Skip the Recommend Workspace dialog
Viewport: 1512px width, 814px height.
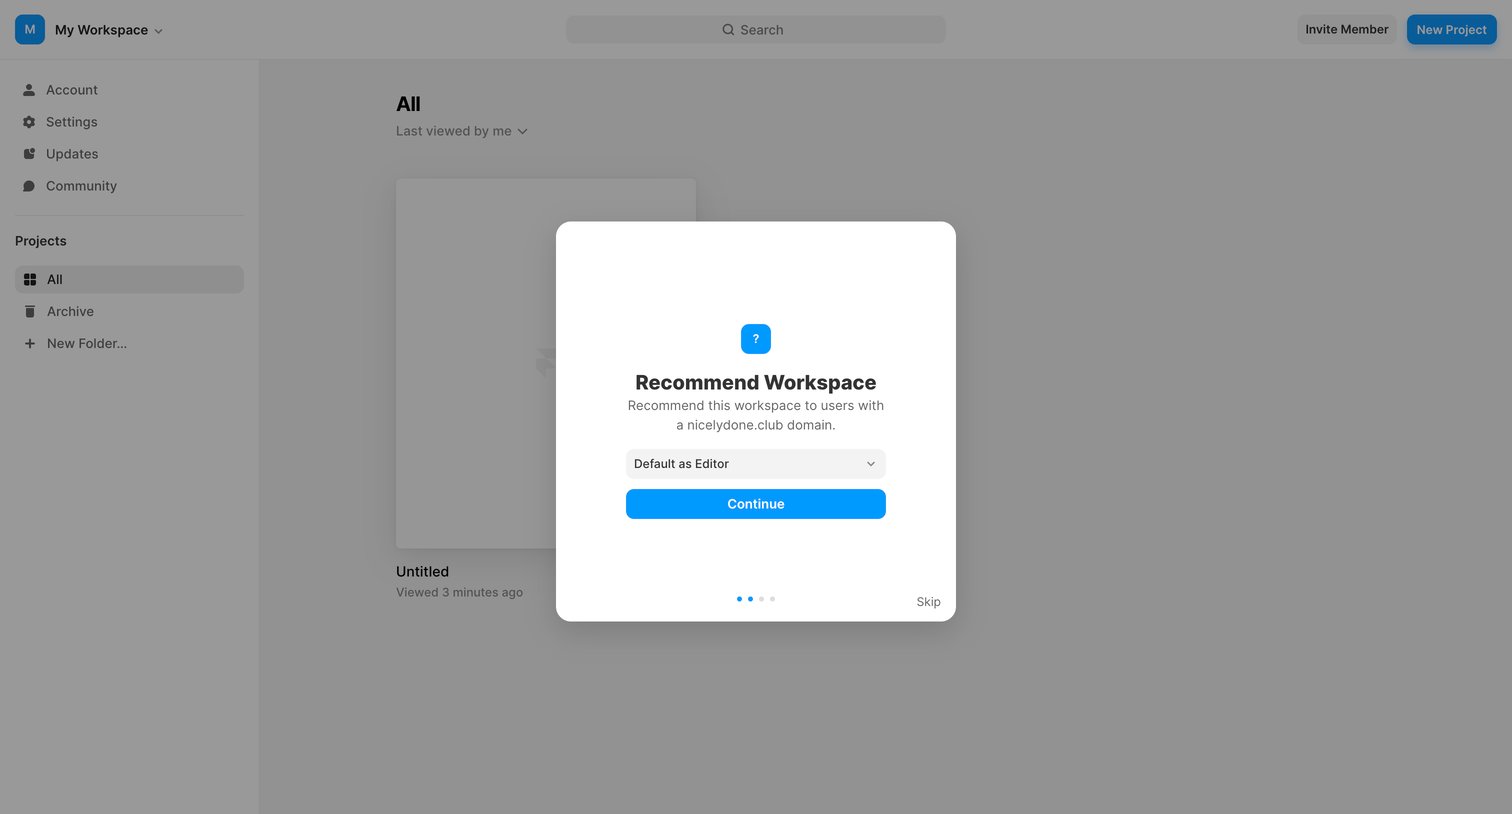tap(928, 602)
